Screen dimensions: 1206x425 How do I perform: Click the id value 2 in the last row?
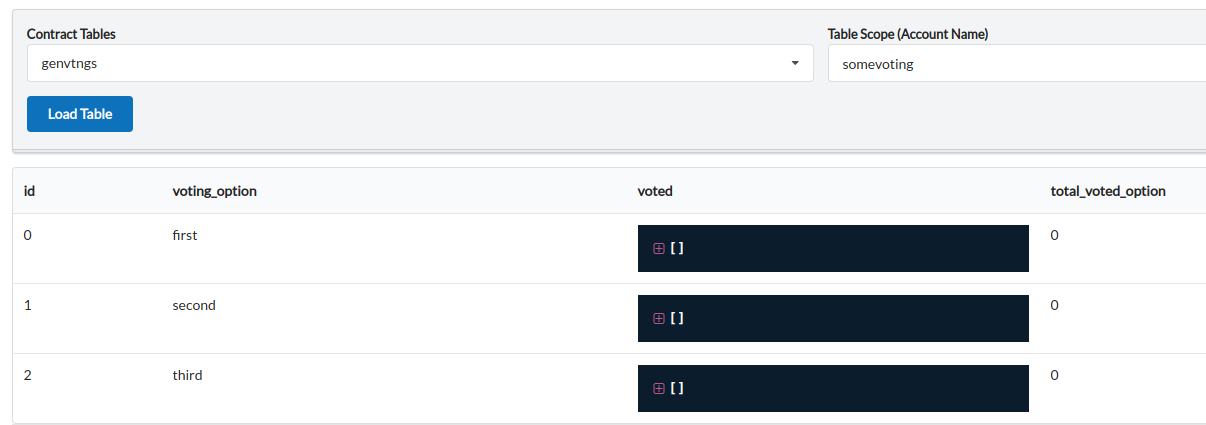[x=28, y=375]
